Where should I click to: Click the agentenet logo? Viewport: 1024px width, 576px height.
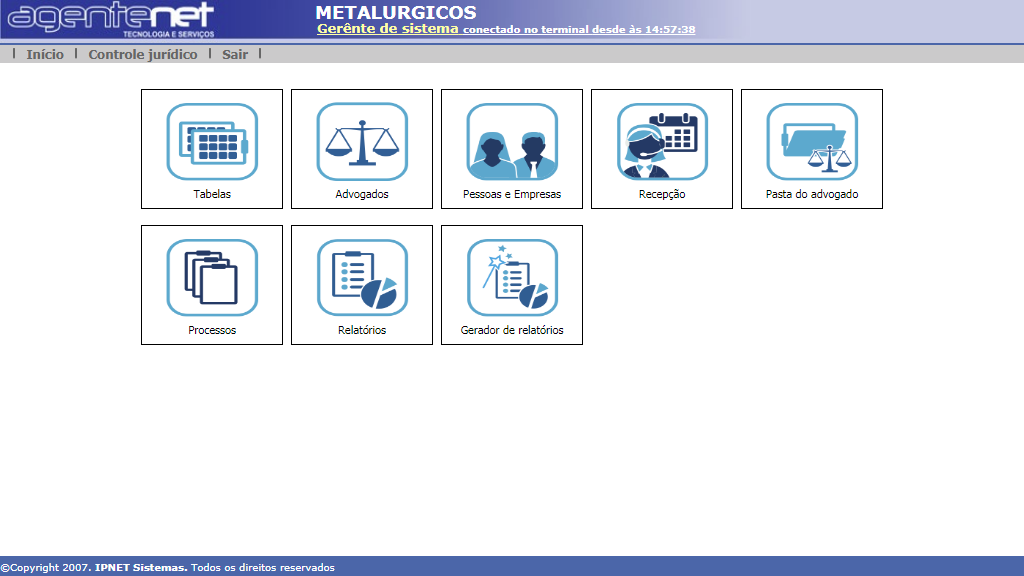tap(111, 20)
